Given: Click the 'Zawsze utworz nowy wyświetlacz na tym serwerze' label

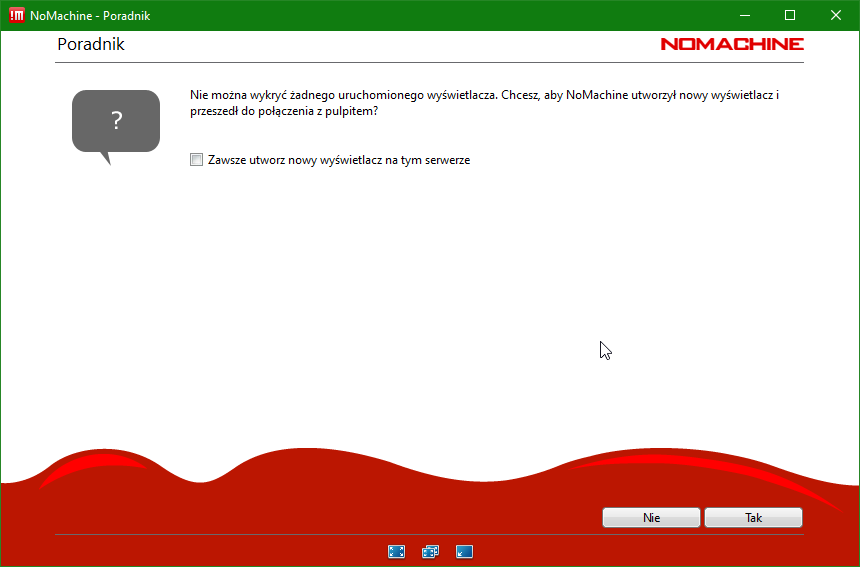Looking at the screenshot, I should click(x=339, y=159).
